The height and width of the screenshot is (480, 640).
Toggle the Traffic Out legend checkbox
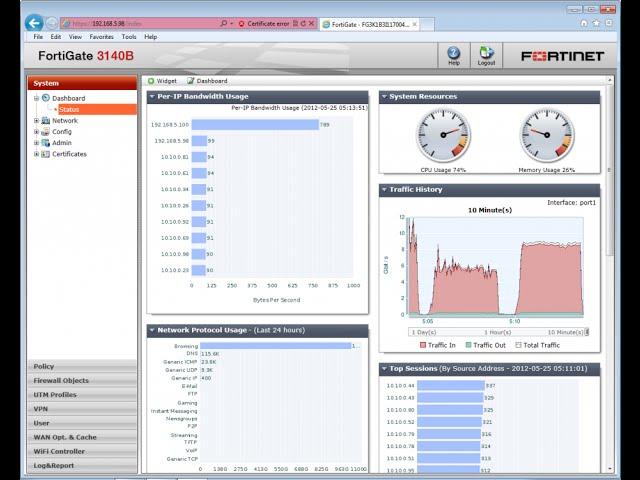[469, 345]
